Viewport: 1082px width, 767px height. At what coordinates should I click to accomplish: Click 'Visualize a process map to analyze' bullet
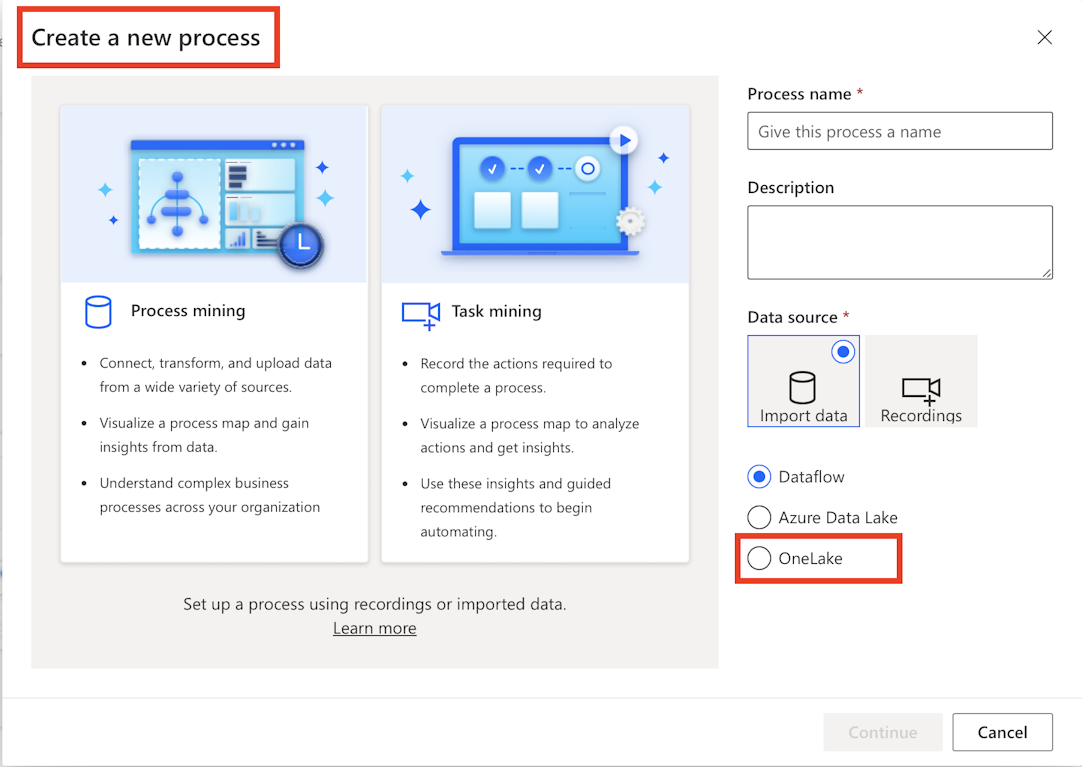click(530, 436)
